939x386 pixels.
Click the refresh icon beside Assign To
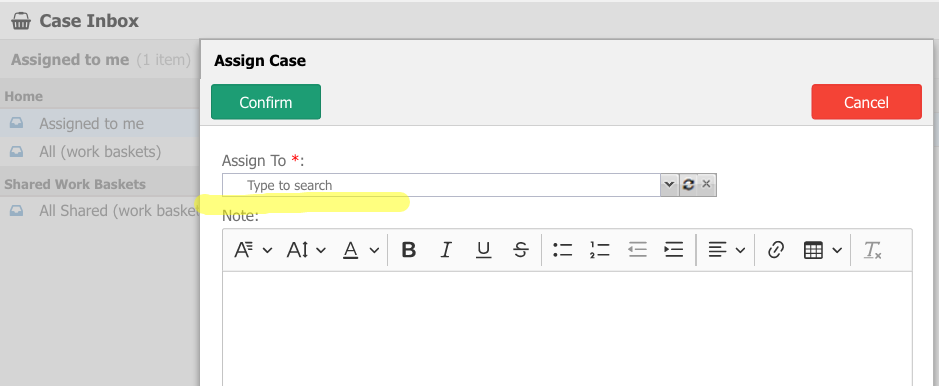[x=688, y=185]
